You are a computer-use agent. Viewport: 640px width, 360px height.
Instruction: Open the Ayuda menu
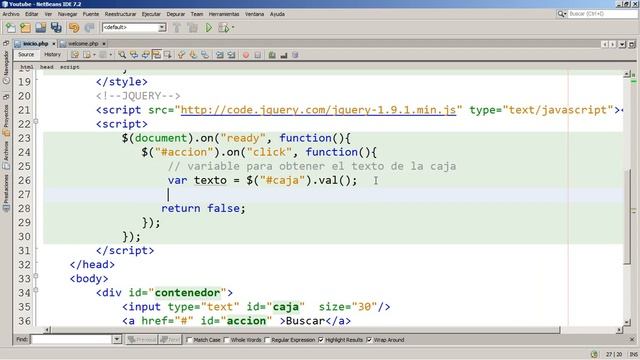point(277,14)
